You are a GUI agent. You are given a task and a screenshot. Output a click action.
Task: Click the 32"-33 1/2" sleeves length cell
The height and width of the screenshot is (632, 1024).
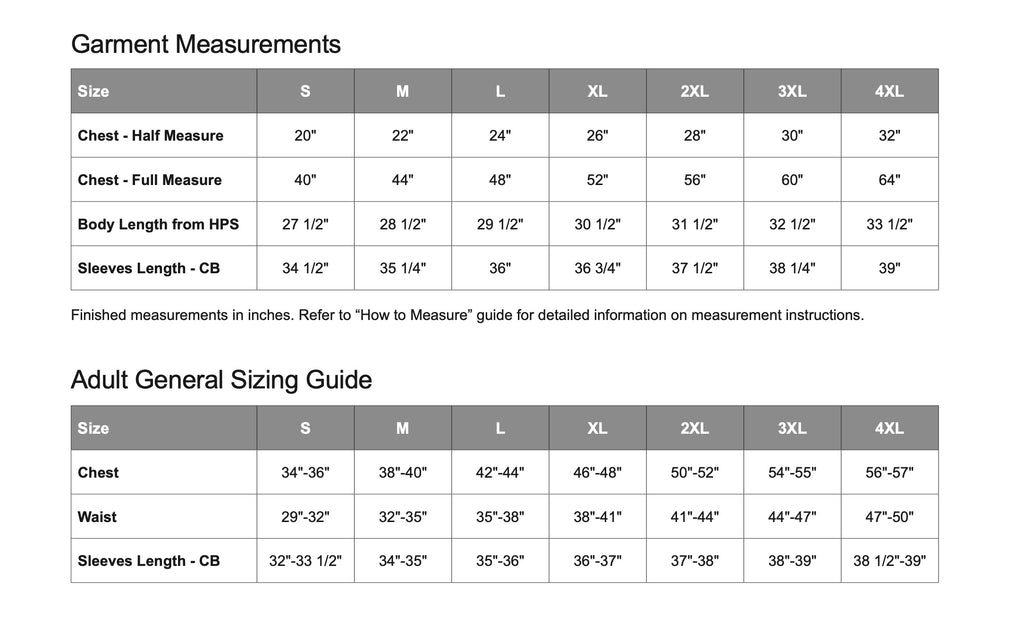pyautogui.click(x=305, y=561)
